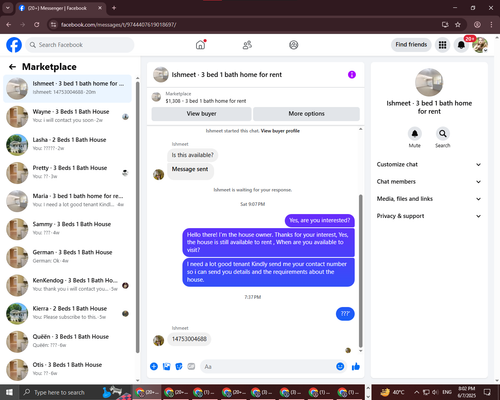The width and height of the screenshot is (500, 400).
Task: Open Home feed icon in top navigation
Action: coord(200,45)
